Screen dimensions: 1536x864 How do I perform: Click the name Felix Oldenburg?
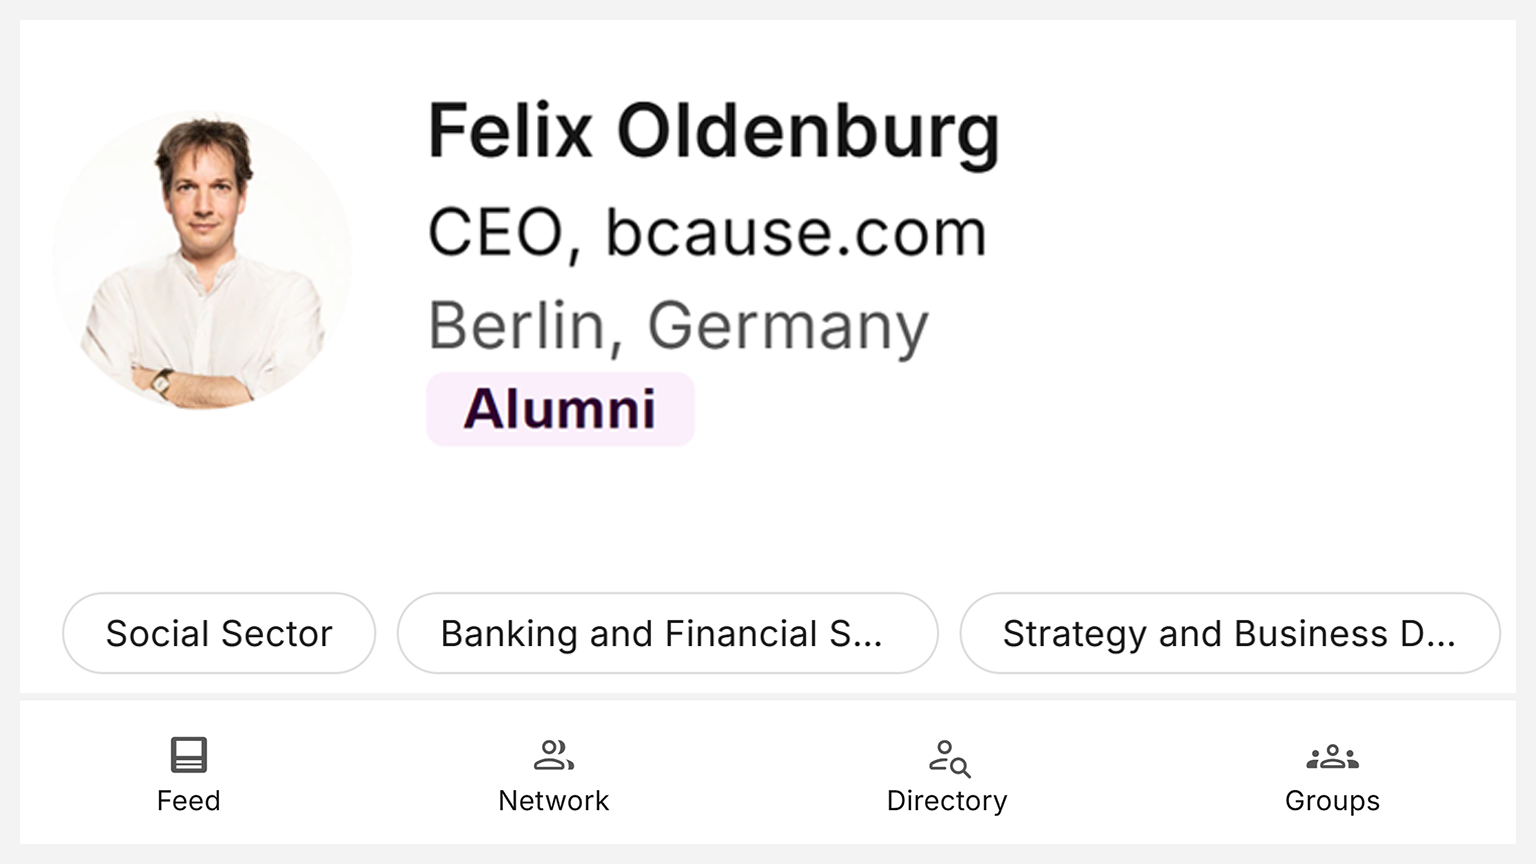click(x=712, y=131)
